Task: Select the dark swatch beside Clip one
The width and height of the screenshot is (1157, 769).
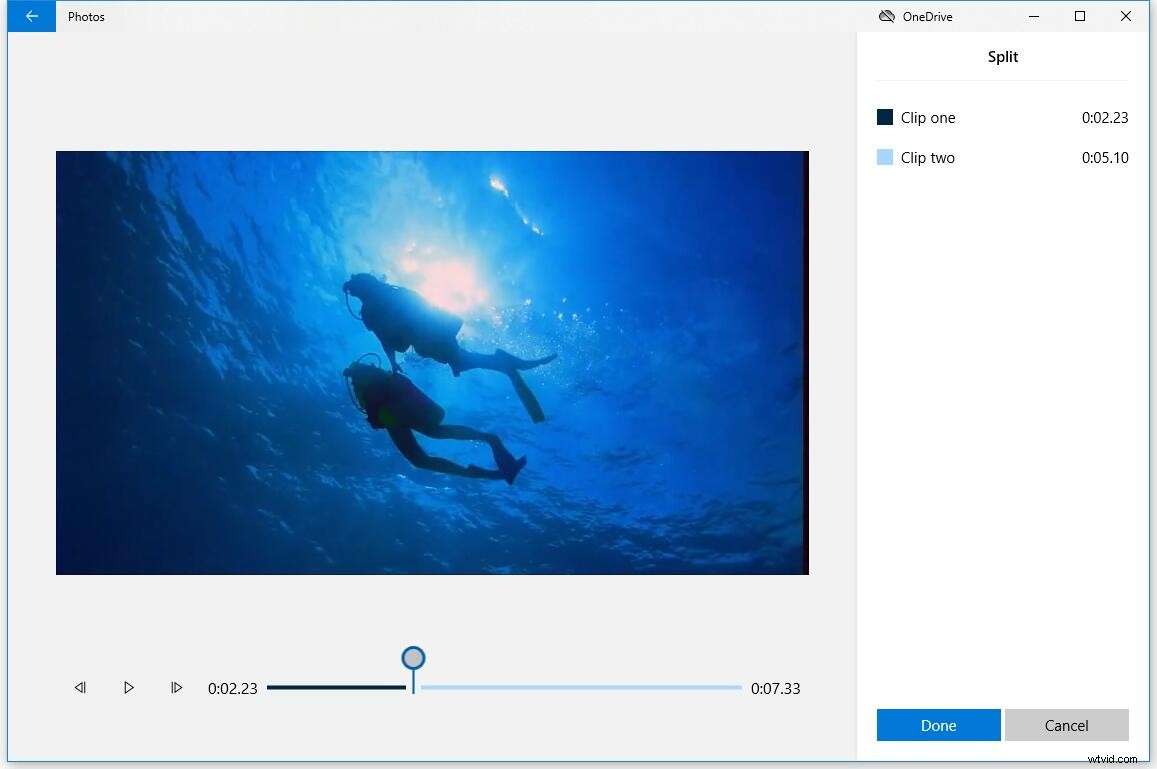Action: point(884,117)
